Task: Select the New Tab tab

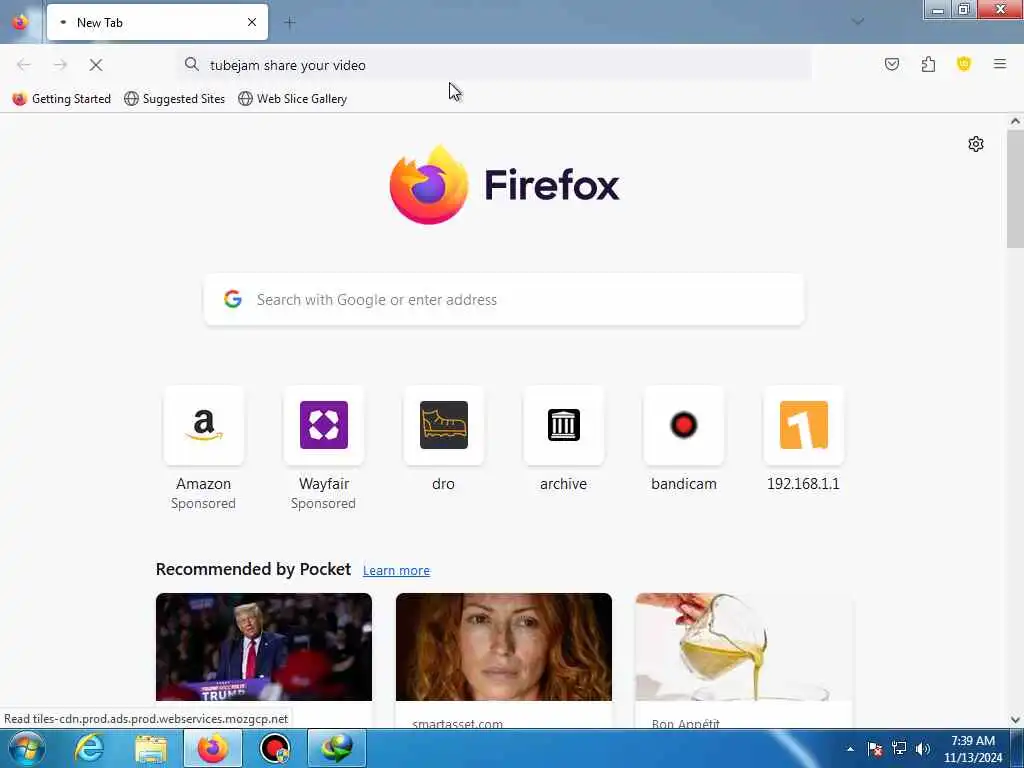Action: [157, 22]
